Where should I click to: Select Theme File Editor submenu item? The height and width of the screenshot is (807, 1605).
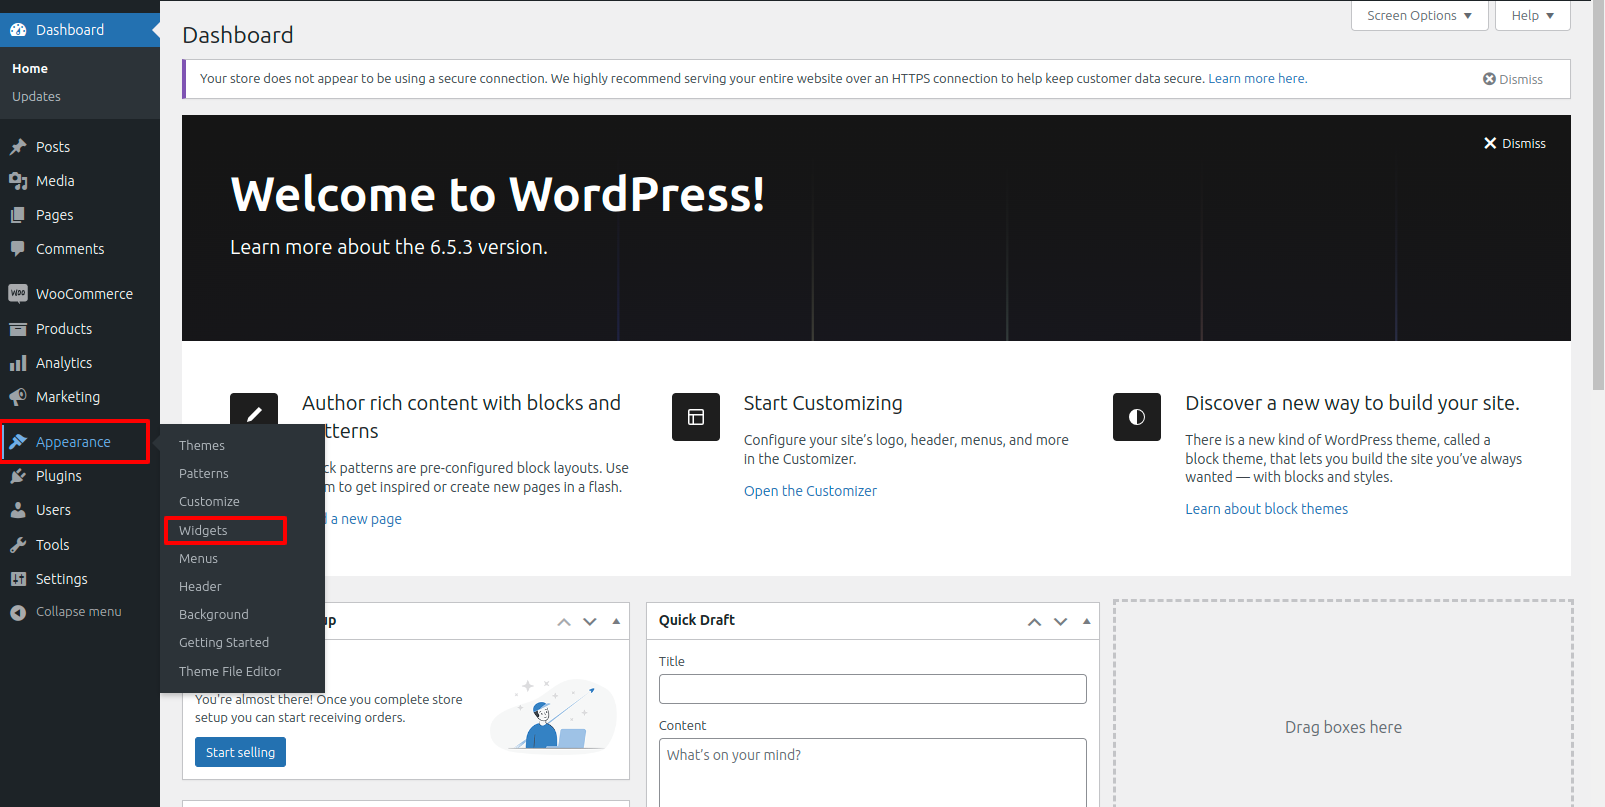click(x=230, y=671)
